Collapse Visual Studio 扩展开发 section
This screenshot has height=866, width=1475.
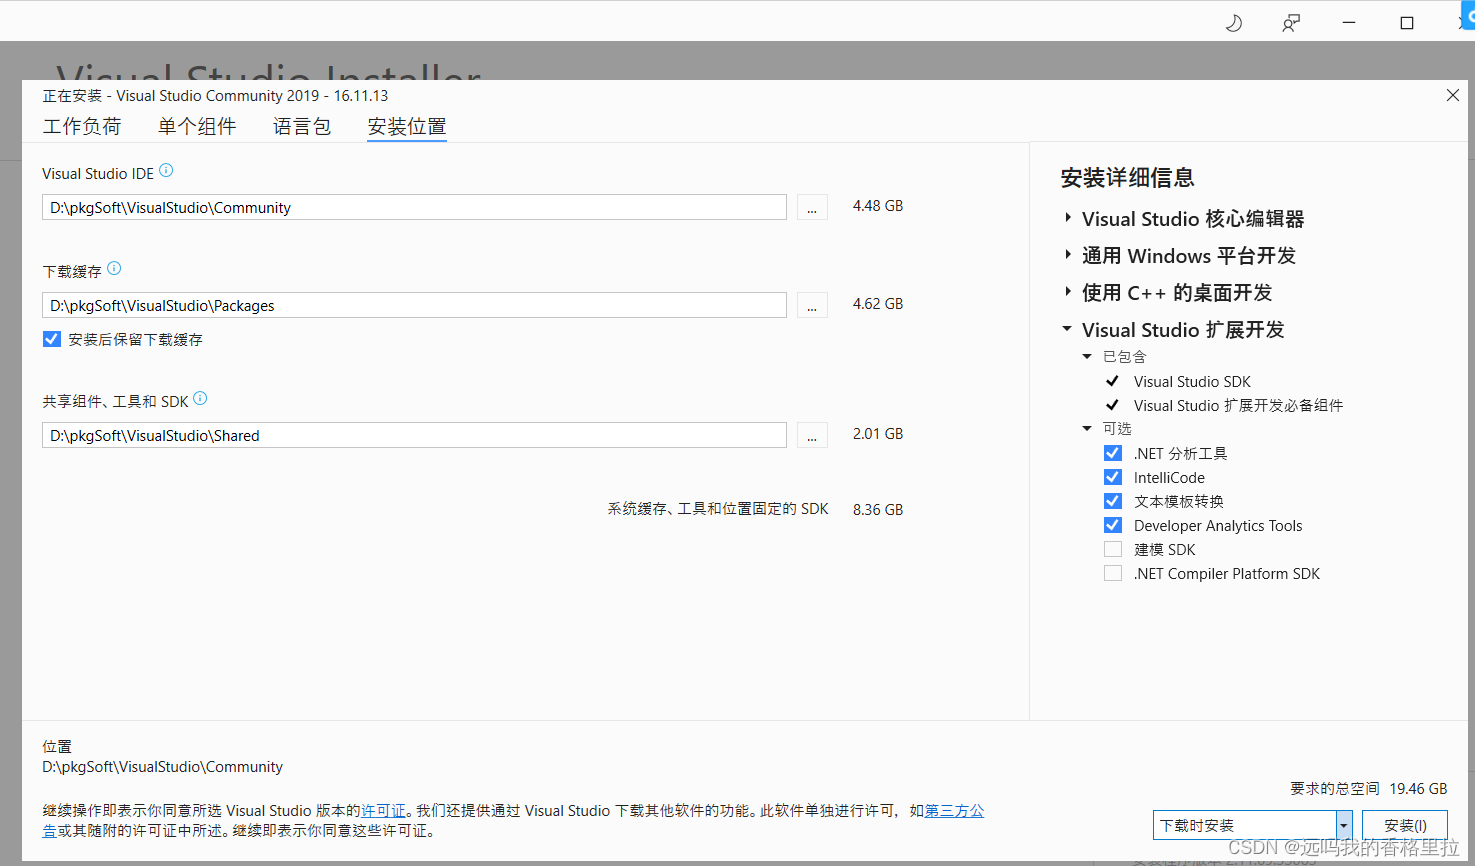pos(1067,329)
